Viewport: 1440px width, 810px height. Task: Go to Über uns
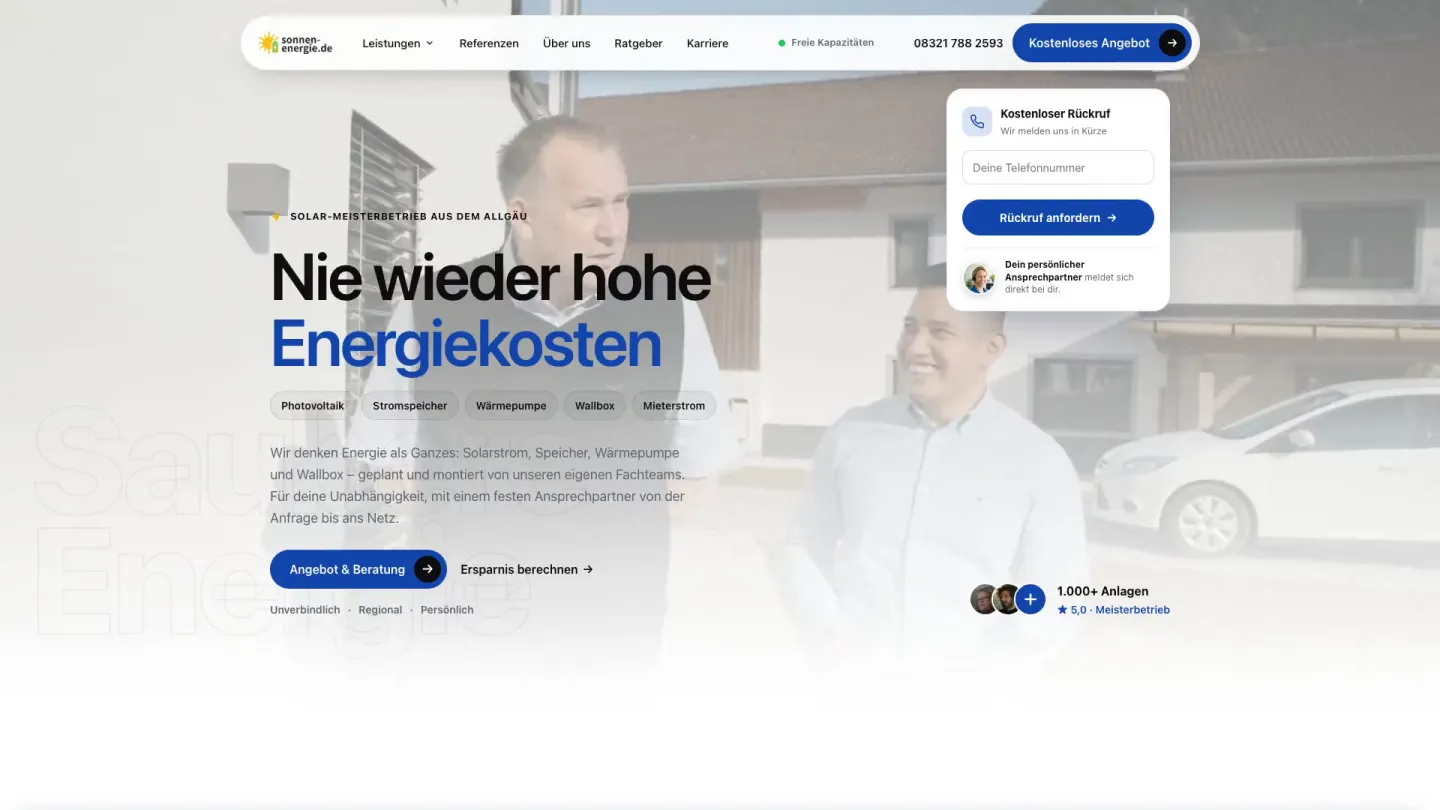566,43
